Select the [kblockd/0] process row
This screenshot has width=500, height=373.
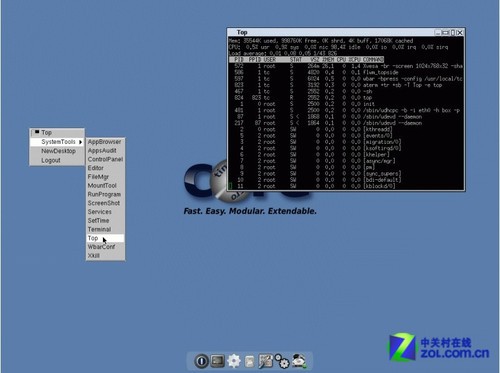coord(346,186)
